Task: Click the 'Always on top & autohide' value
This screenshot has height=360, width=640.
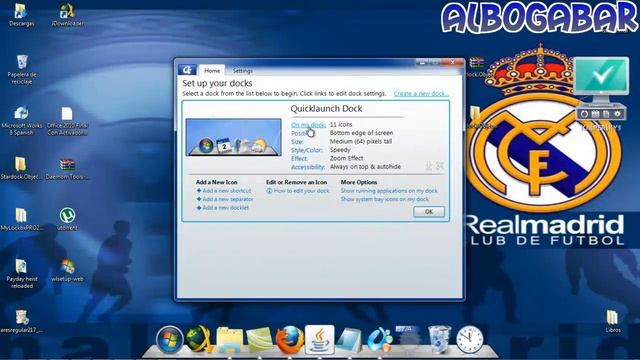Action: 365,167
